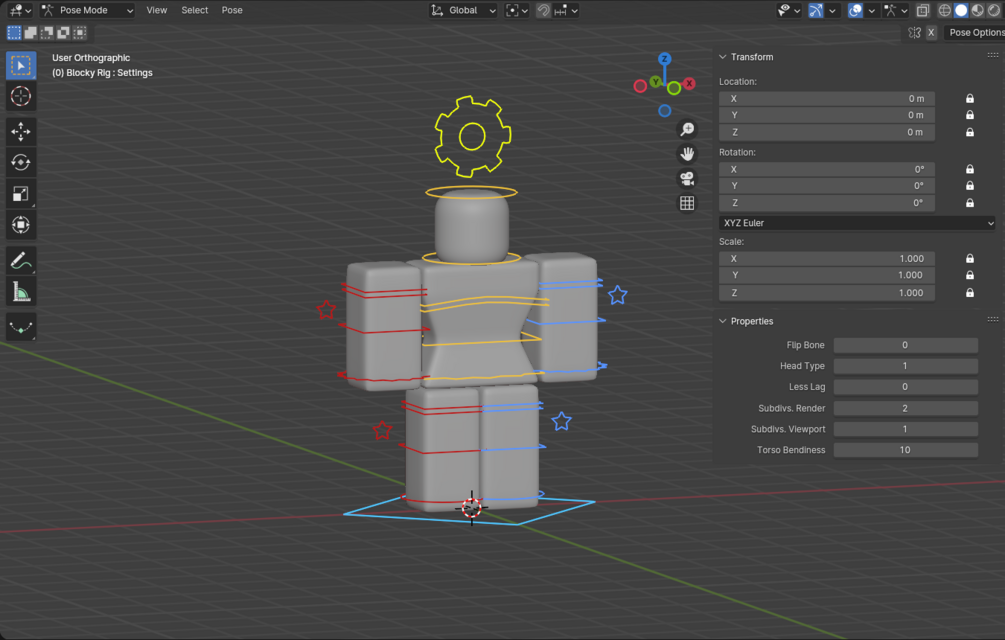Image resolution: width=1005 pixels, height=640 pixels.
Task: Open the overlays options dropdown arrow
Action: point(872,10)
